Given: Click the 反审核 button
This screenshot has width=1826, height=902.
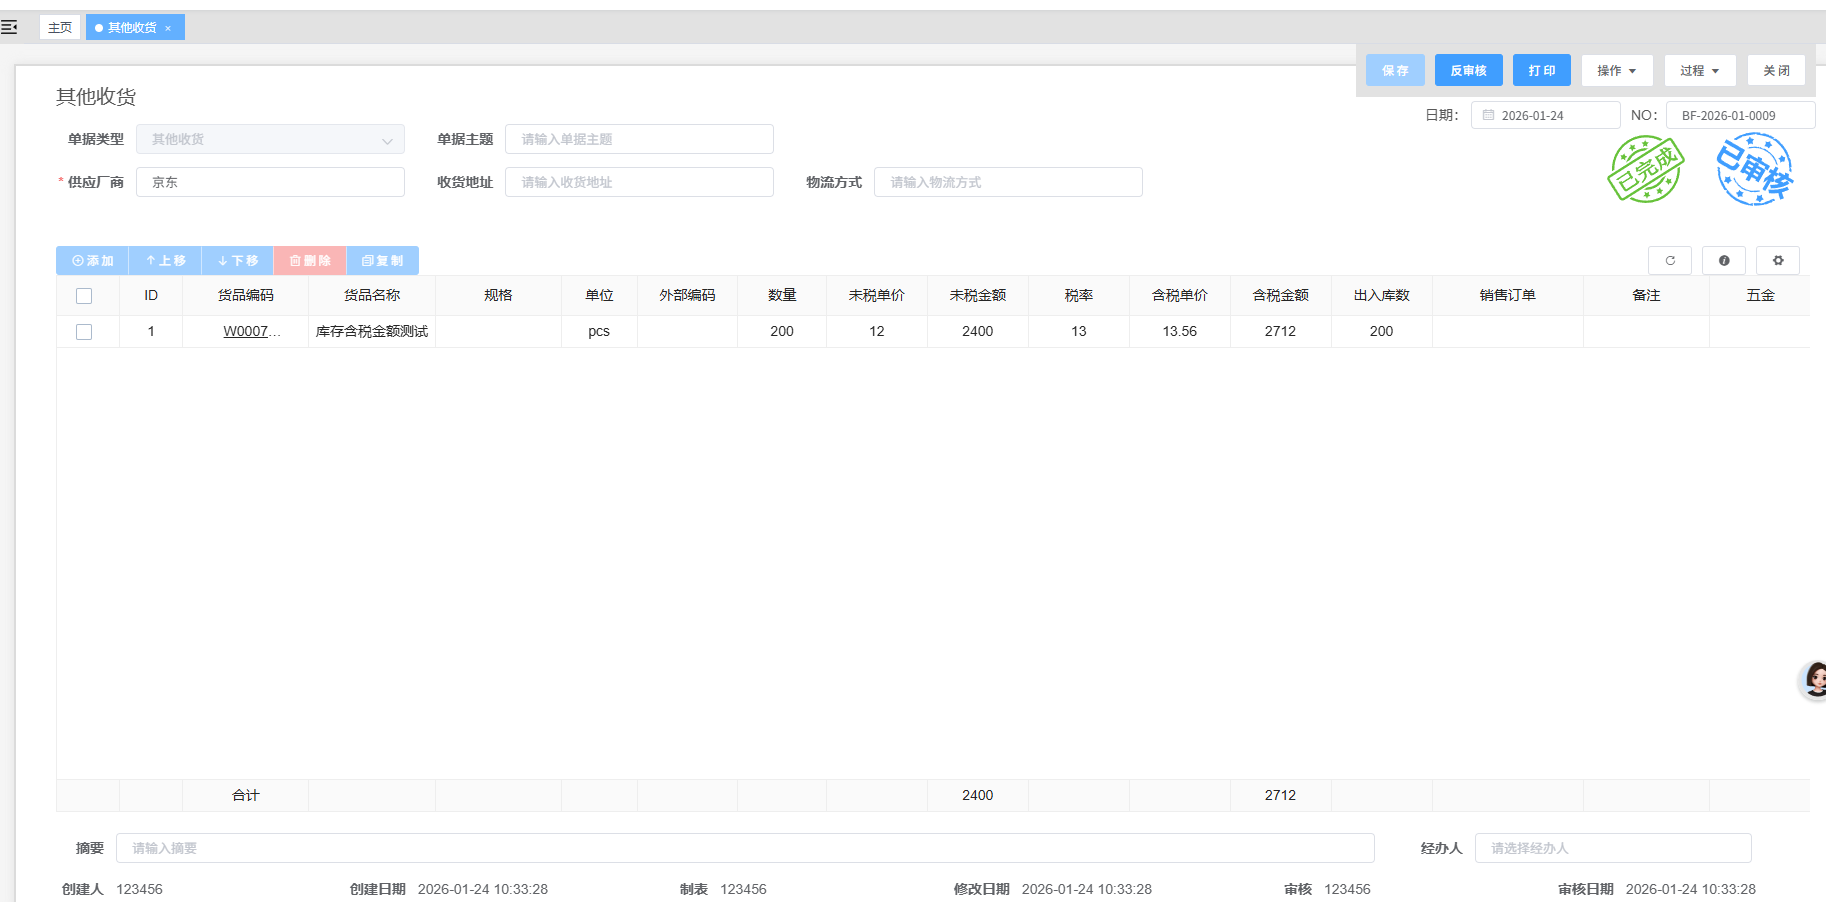Looking at the screenshot, I should [x=1468, y=71].
